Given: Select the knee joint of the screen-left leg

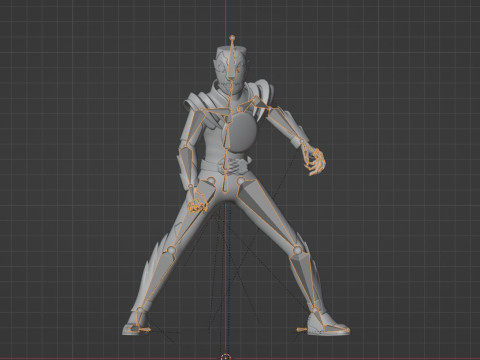Looking at the screenshot, I should [x=172, y=250].
